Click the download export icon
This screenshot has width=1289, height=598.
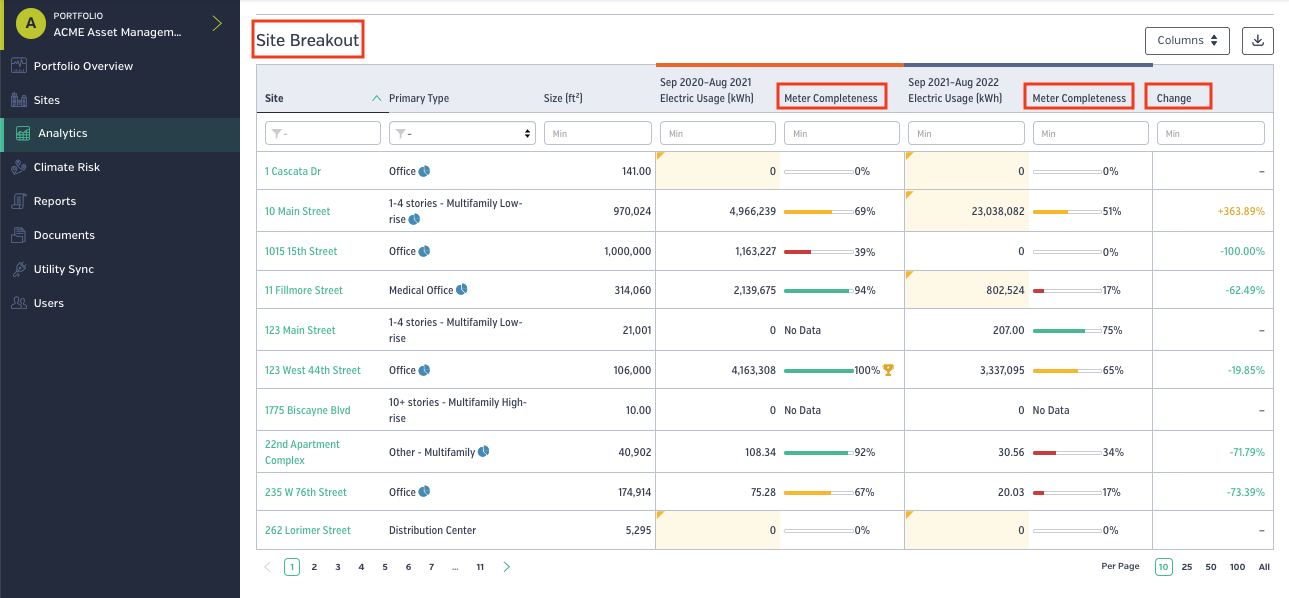pyautogui.click(x=1257, y=41)
